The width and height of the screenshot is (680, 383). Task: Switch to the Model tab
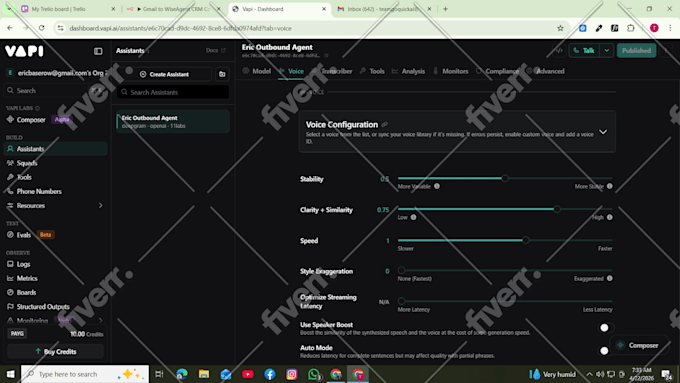(257, 71)
